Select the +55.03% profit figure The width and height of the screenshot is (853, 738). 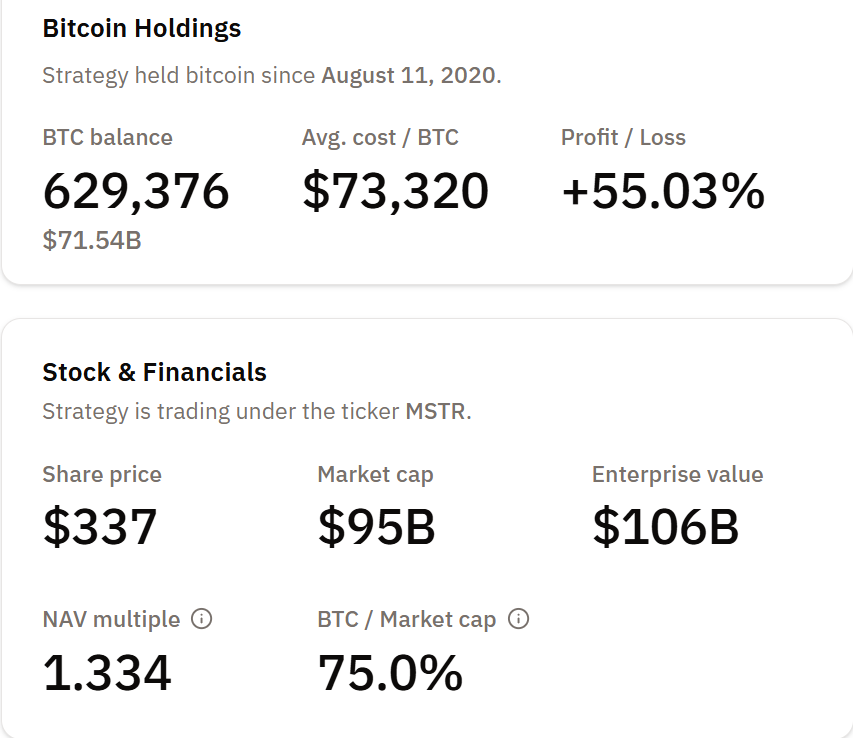[x=663, y=191]
